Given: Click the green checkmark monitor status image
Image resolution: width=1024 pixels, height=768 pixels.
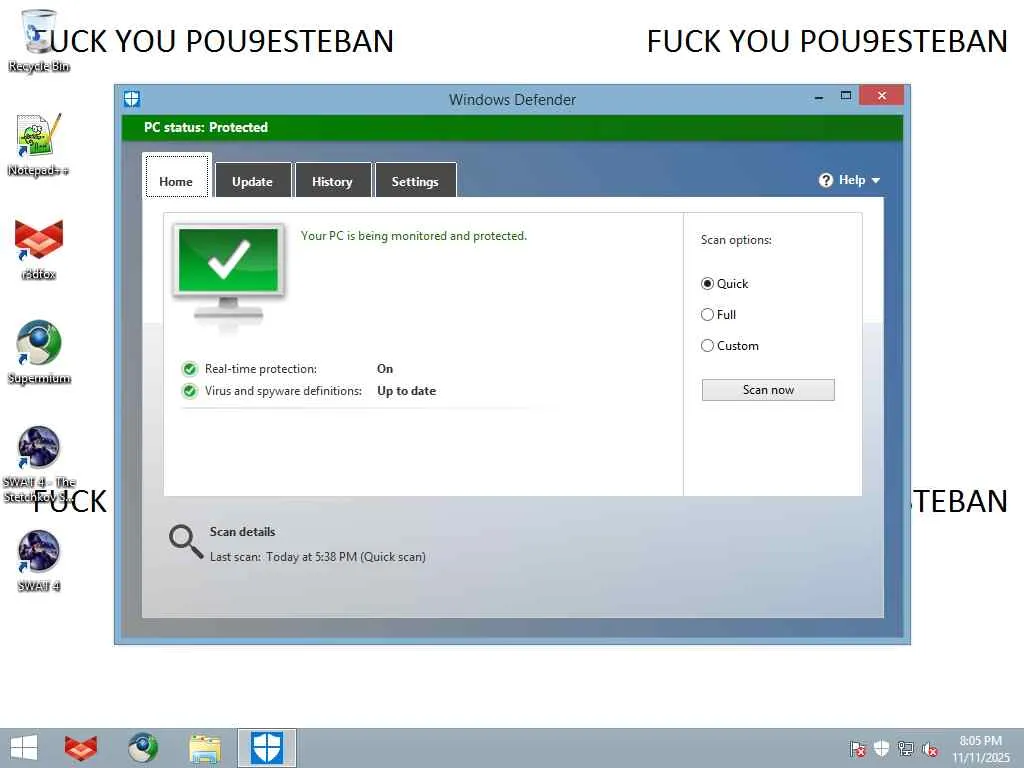Looking at the screenshot, I should (x=229, y=274).
